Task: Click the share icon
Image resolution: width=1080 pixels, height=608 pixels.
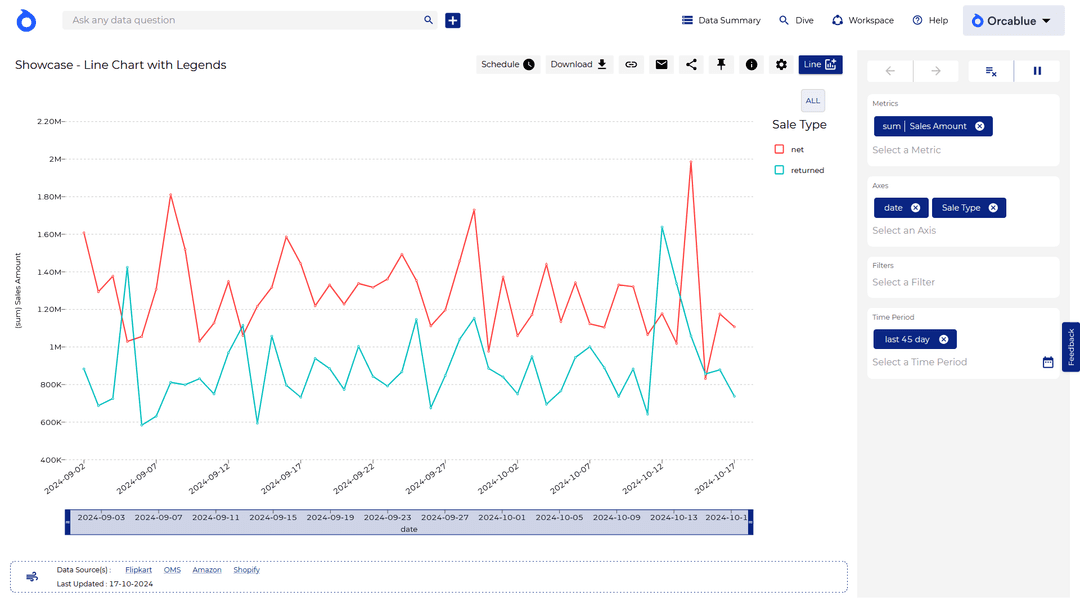Action: coord(691,65)
